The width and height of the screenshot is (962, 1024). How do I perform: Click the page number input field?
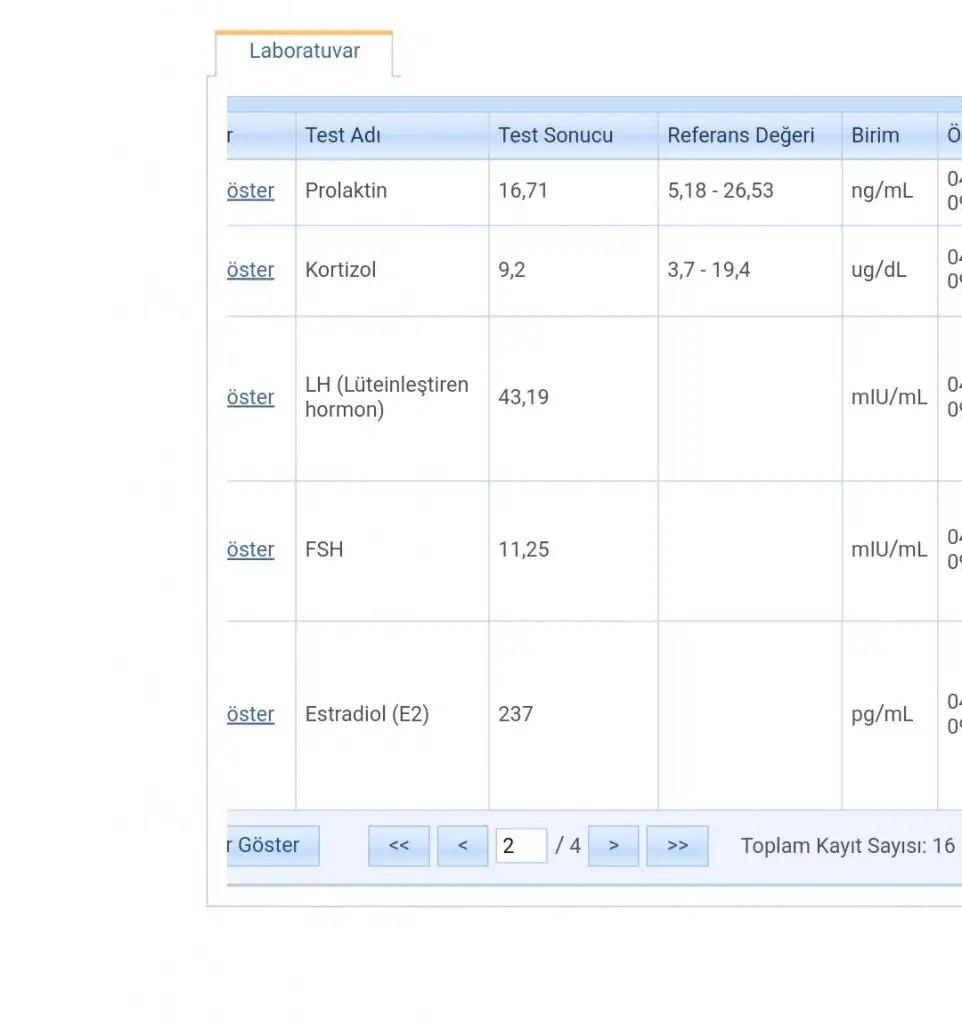tap(520, 846)
